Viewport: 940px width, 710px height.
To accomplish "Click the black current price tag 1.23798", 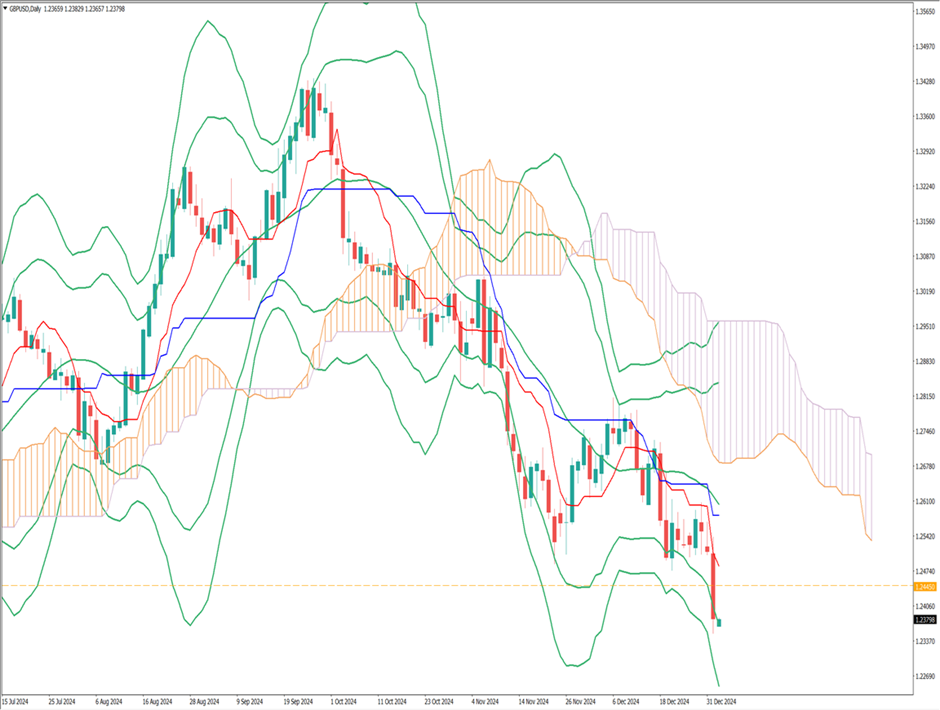I will (925, 620).
